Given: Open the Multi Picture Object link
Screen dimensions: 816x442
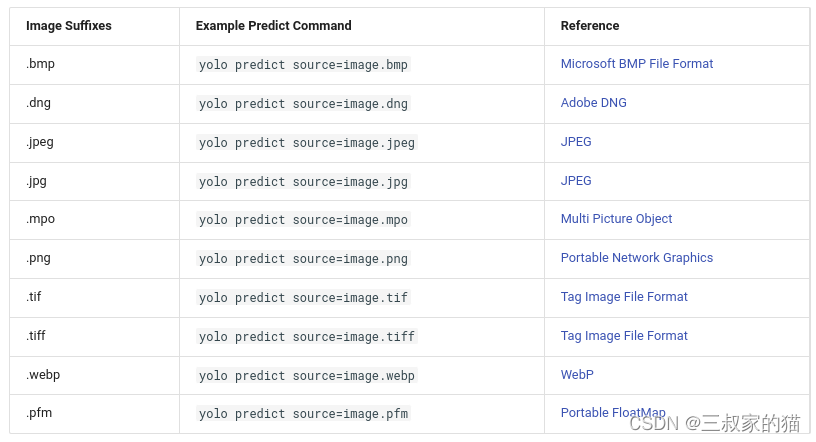Looking at the screenshot, I should pyautogui.click(x=616, y=219).
